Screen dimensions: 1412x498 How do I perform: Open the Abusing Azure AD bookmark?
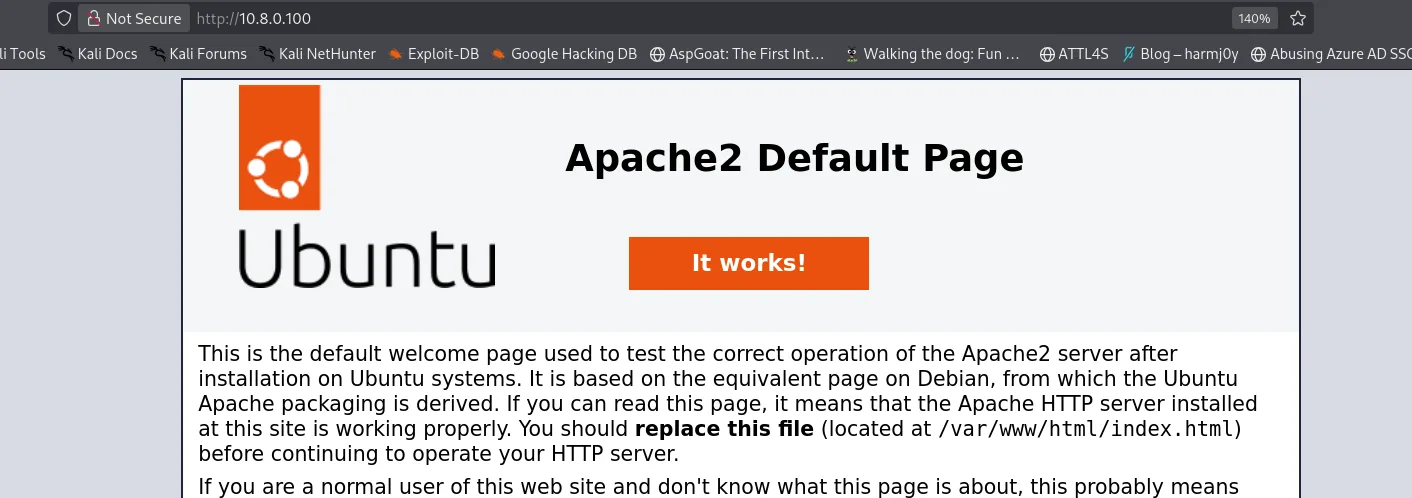pyautogui.click(x=1331, y=54)
